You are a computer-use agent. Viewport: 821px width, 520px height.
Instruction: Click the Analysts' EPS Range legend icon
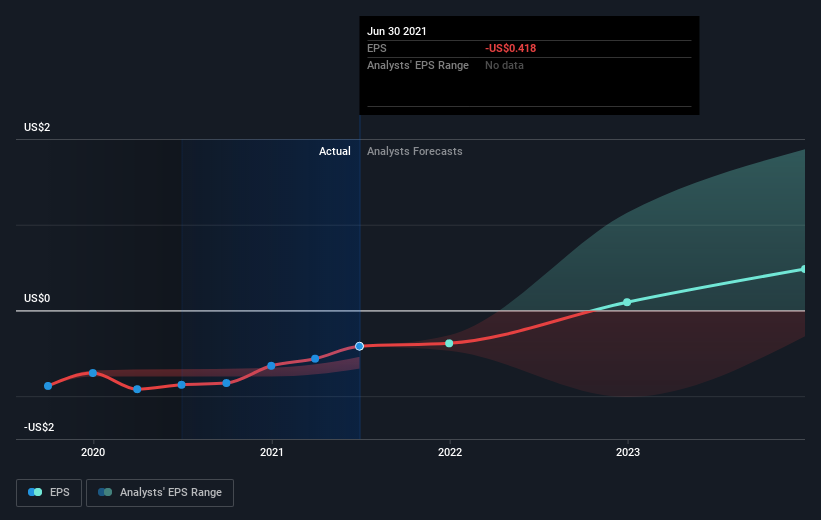(105, 492)
